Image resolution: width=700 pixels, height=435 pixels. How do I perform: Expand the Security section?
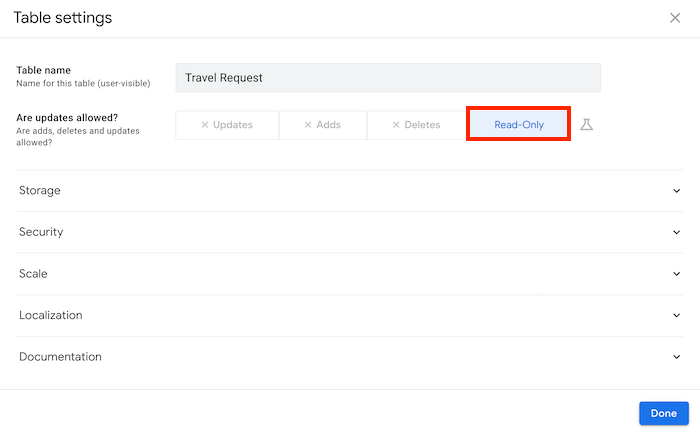(350, 232)
